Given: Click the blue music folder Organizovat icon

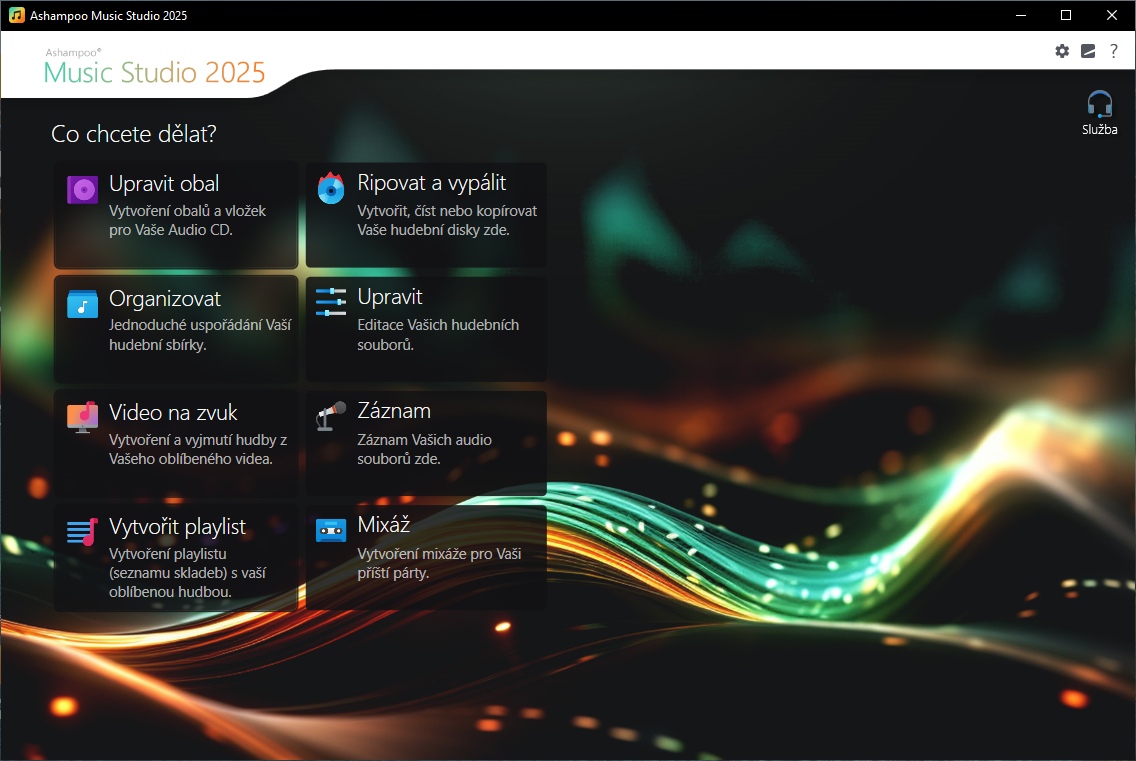Looking at the screenshot, I should 83,304.
